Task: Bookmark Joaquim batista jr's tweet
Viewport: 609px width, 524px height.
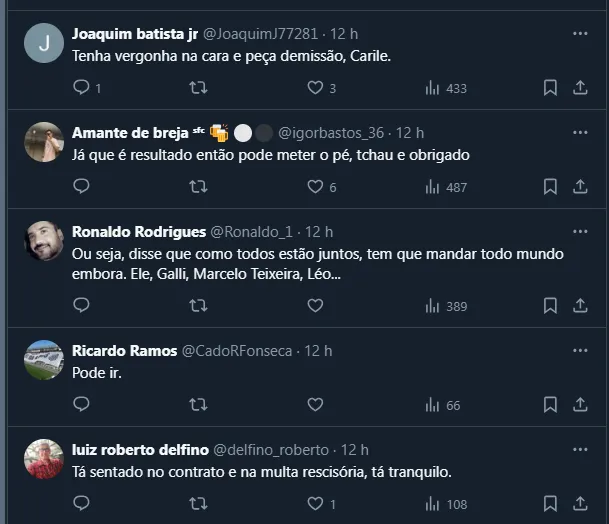Action: pos(550,88)
